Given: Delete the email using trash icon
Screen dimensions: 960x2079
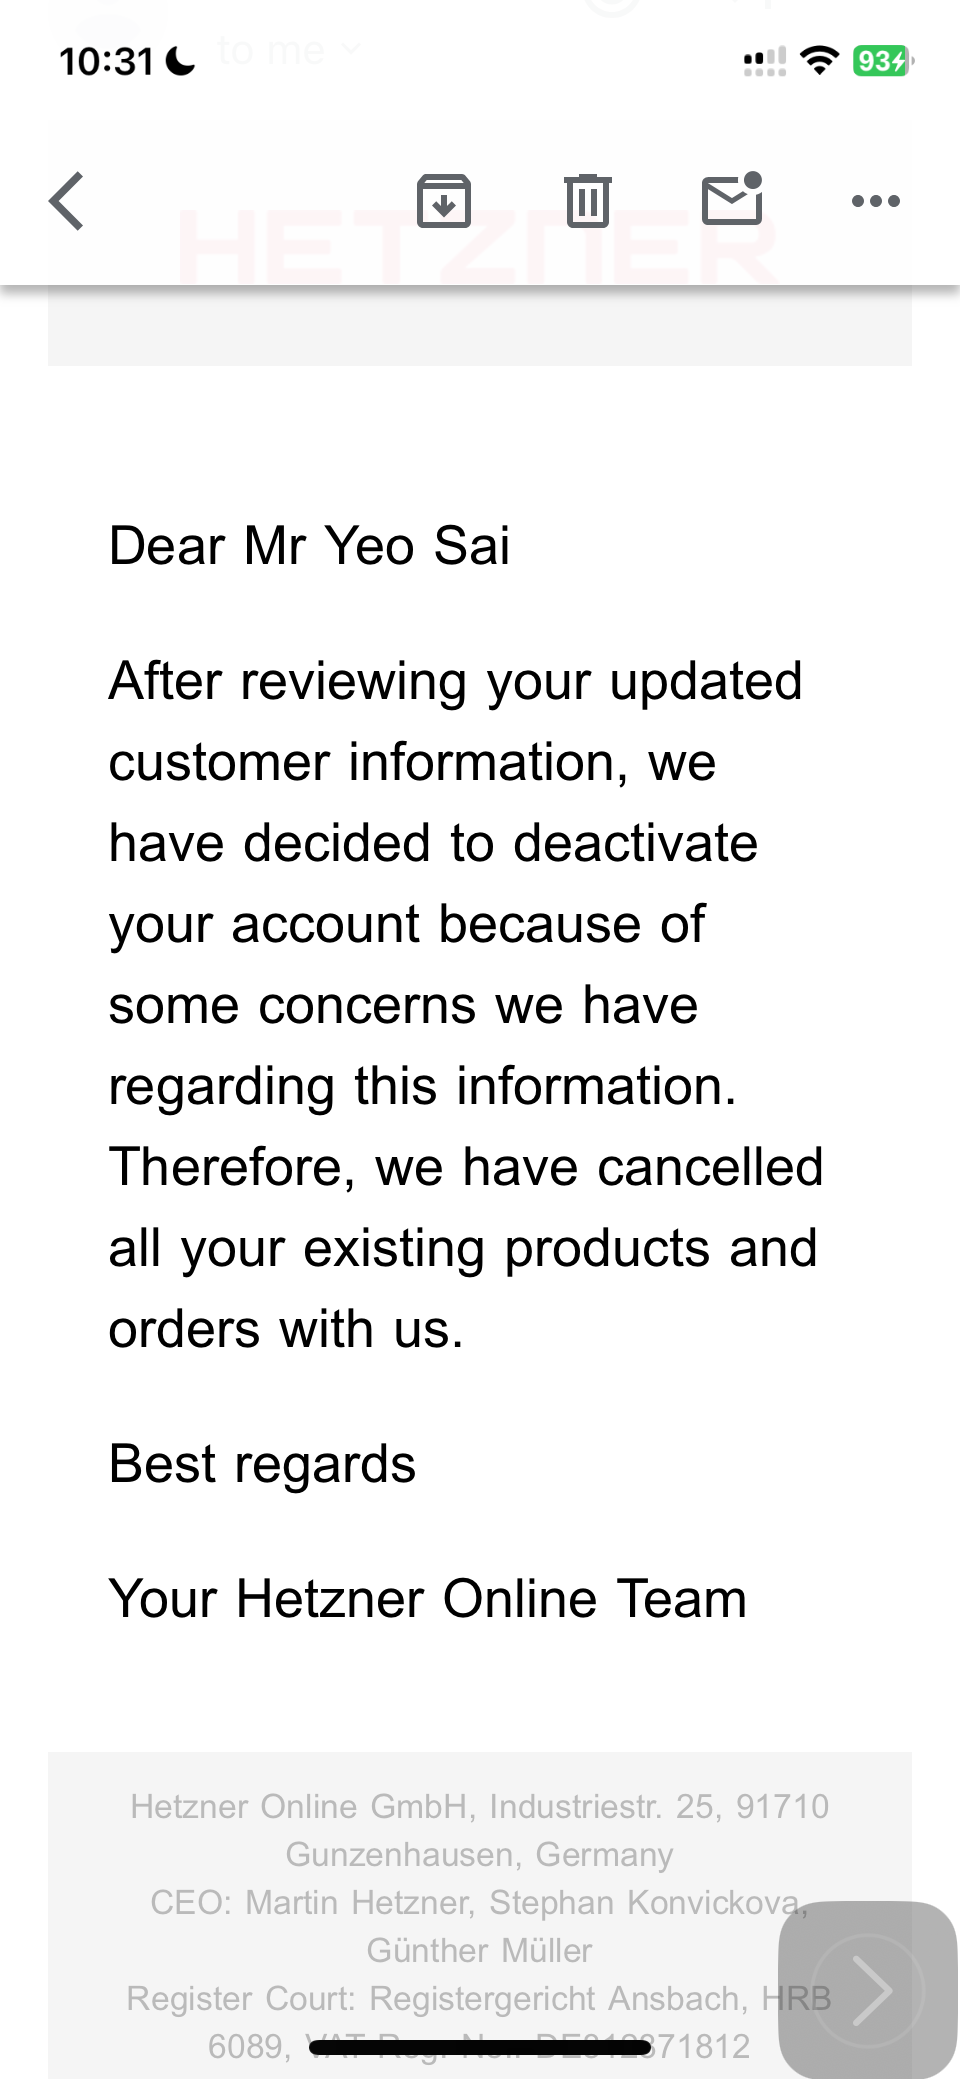Looking at the screenshot, I should [587, 201].
